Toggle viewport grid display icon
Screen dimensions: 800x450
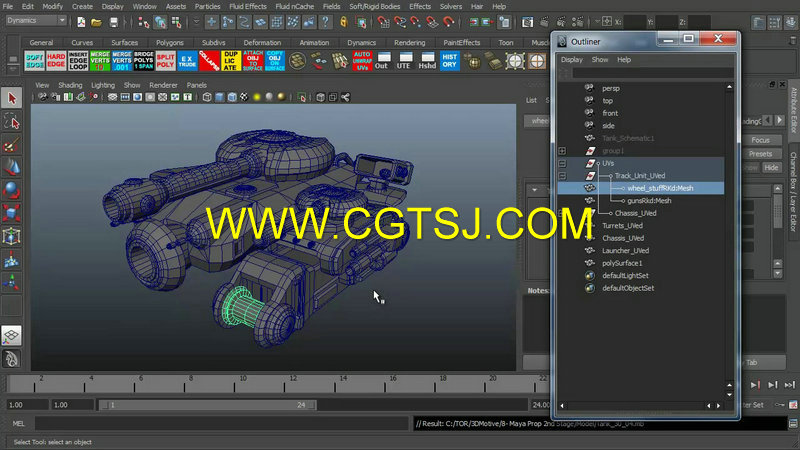[112, 97]
